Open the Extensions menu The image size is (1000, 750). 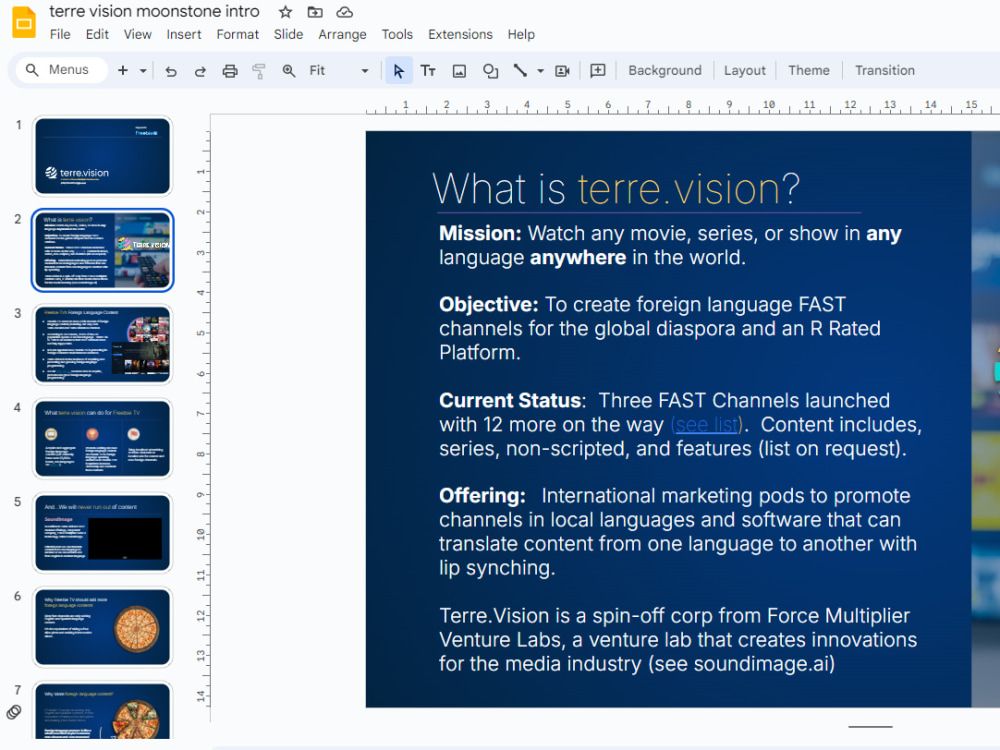[460, 34]
